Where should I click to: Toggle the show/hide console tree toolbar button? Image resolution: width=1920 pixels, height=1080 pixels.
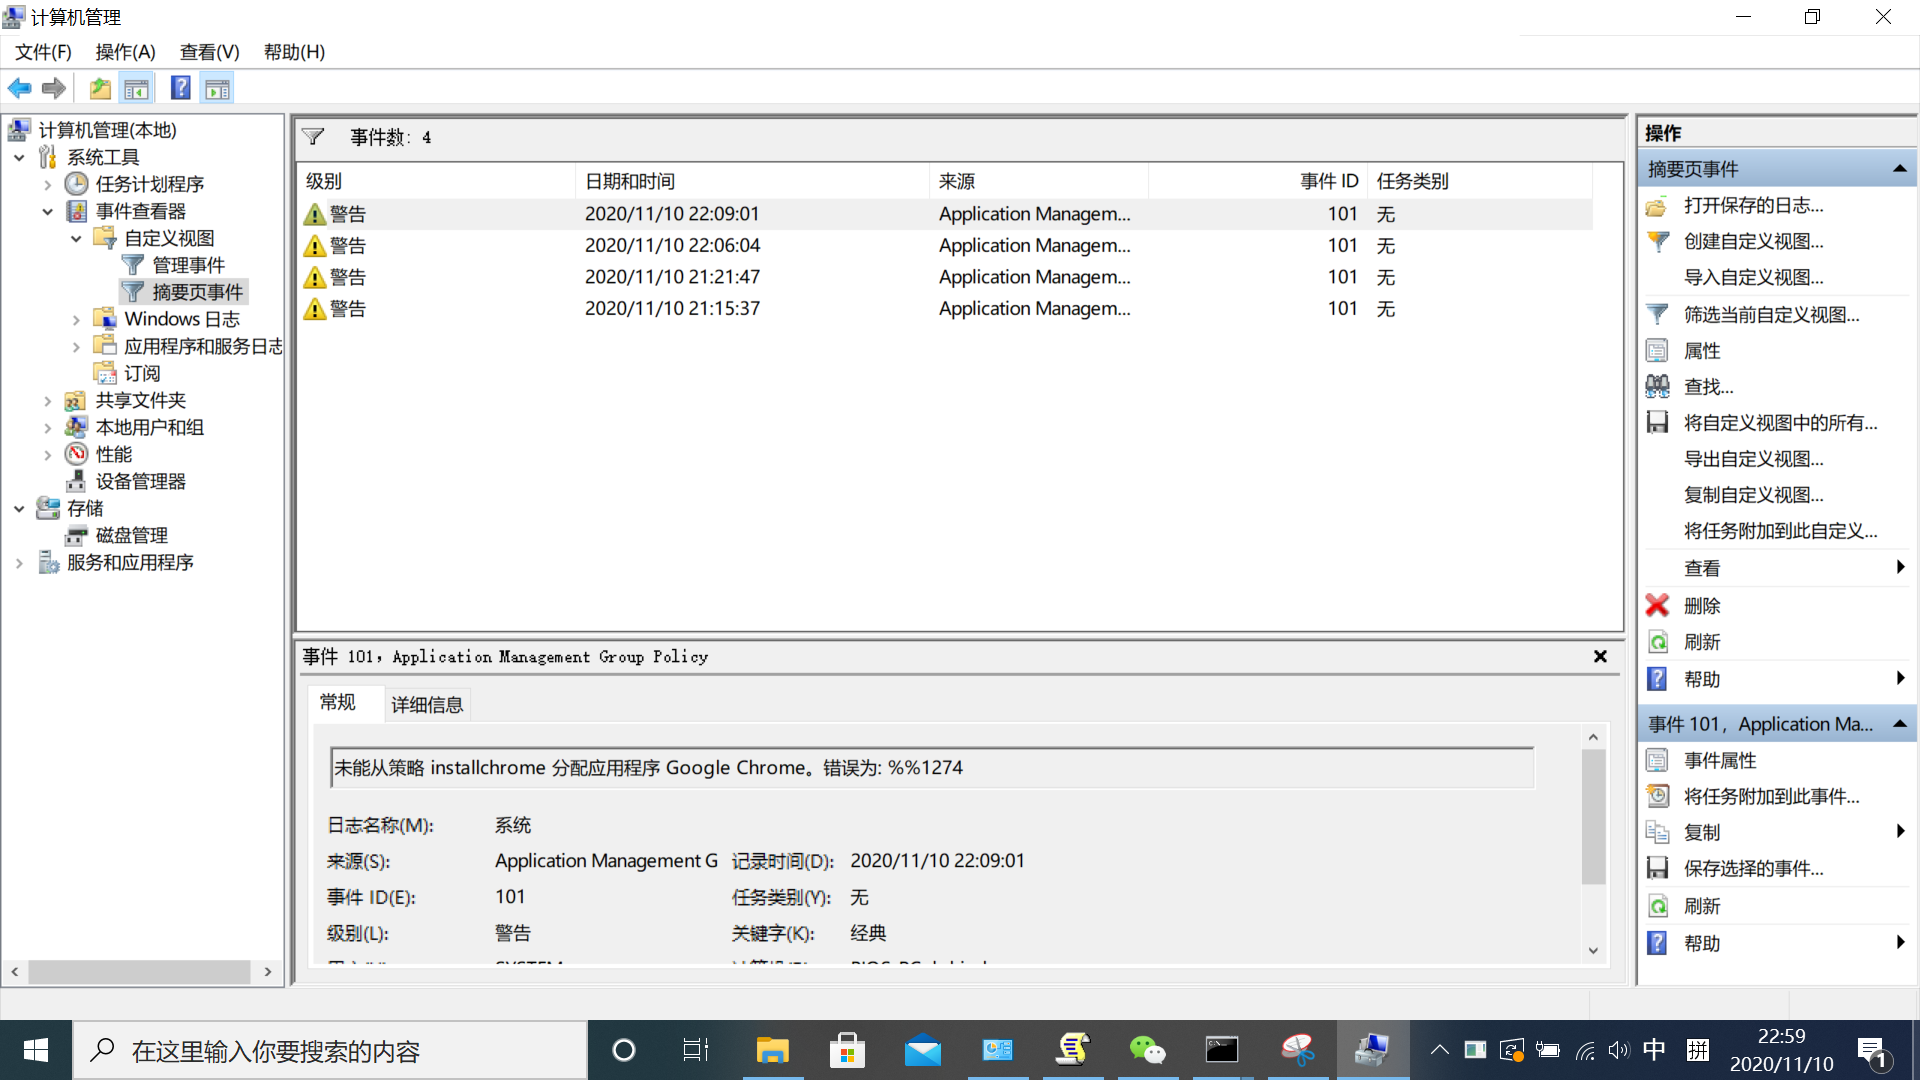click(x=137, y=89)
